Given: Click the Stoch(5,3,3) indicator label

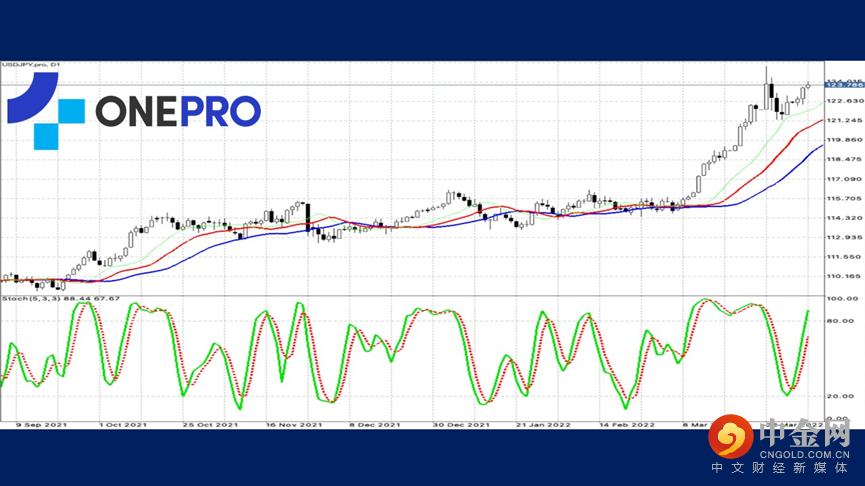Looking at the screenshot, I should [x=60, y=298].
